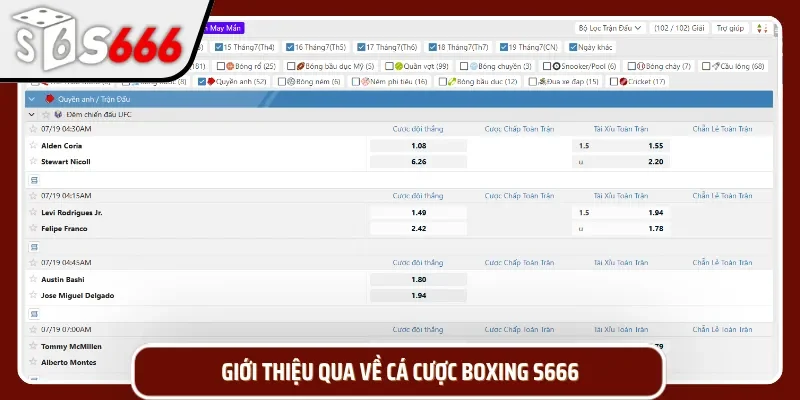800x400 pixels.
Task: Select over 1.5 odds 1.94 in Levi Rodrigues match
Action: pyautogui.click(x=621, y=212)
